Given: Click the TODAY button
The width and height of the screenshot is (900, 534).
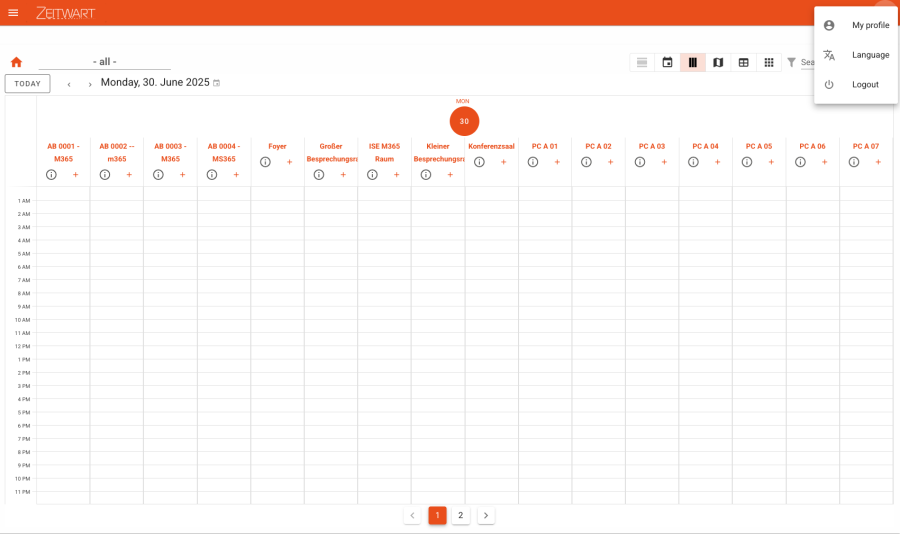Looking at the screenshot, I should (27, 84).
